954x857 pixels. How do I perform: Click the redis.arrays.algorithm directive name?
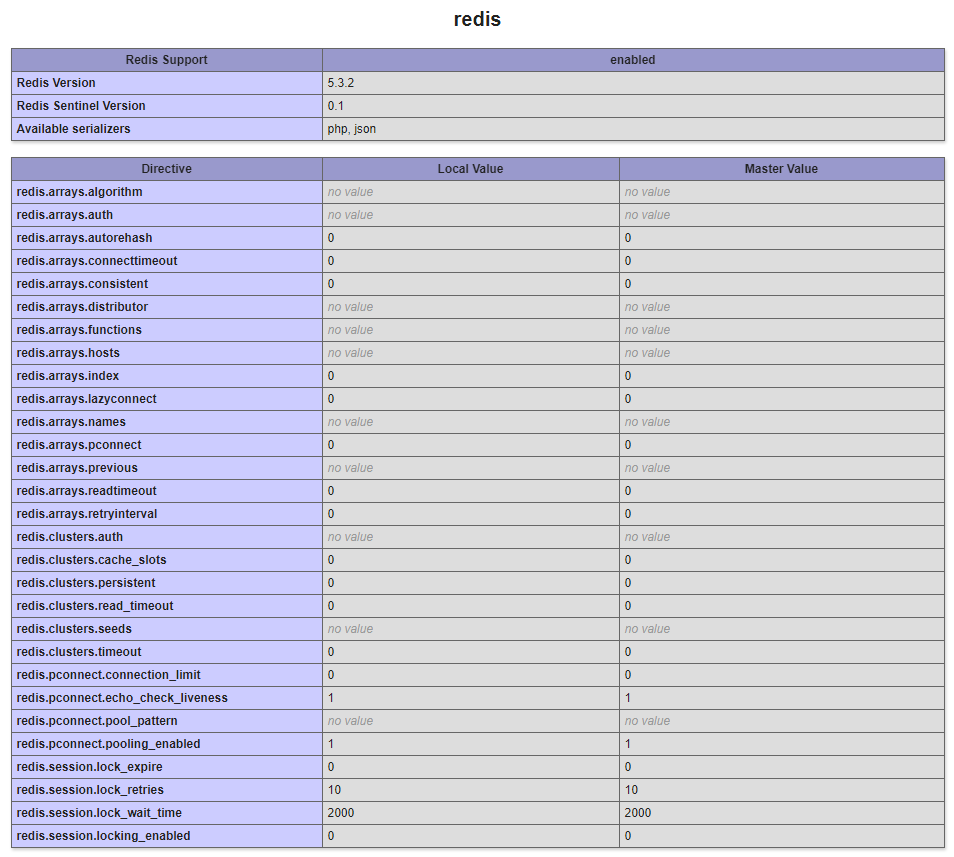click(x=80, y=192)
